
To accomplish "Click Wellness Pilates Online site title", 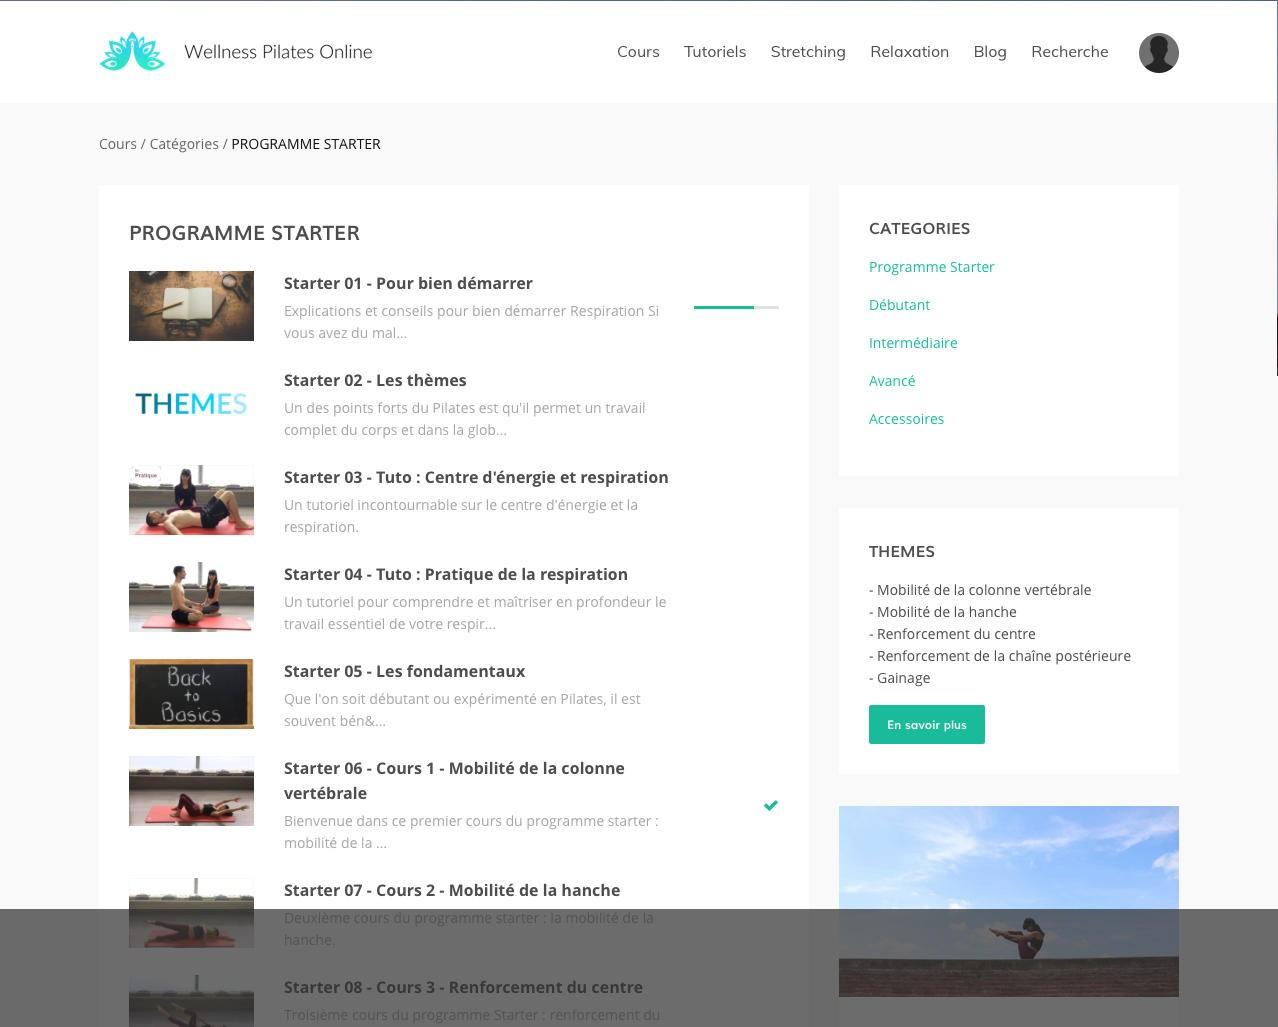I will 278,52.
